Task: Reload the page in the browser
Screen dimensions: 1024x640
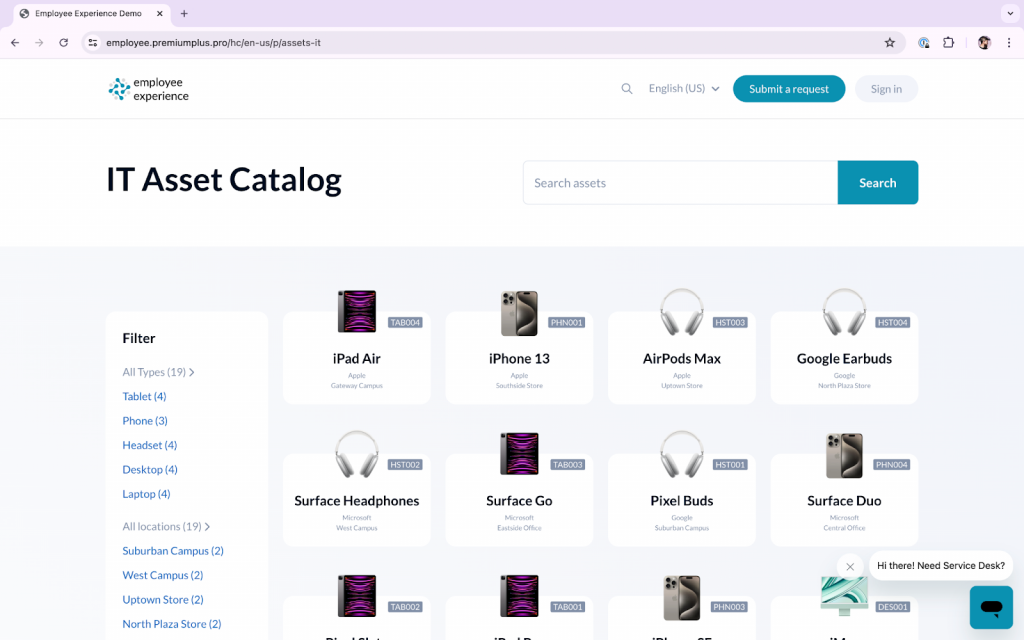Action: (64, 43)
